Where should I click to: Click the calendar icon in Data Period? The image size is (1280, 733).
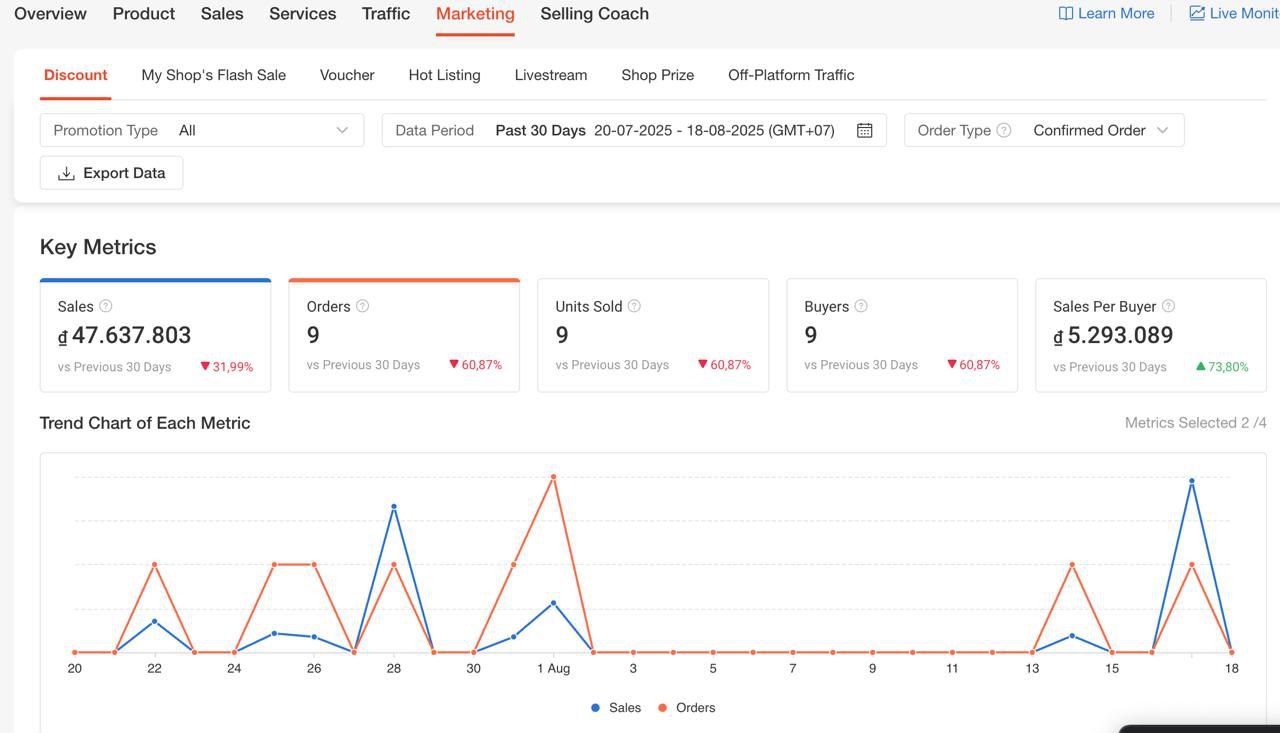click(x=865, y=130)
